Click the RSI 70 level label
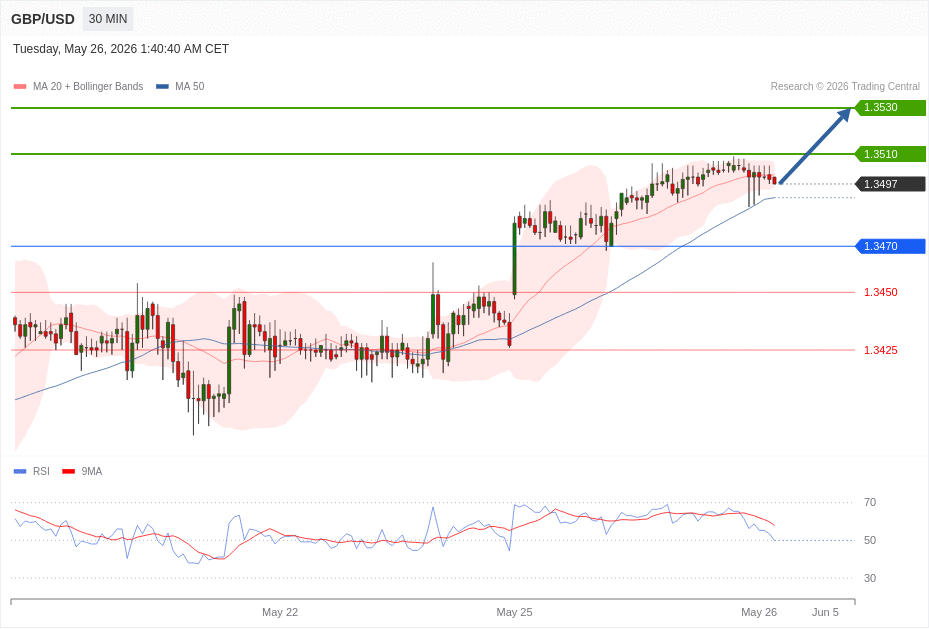This screenshot has height=629, width=929. tap(870, 502)
